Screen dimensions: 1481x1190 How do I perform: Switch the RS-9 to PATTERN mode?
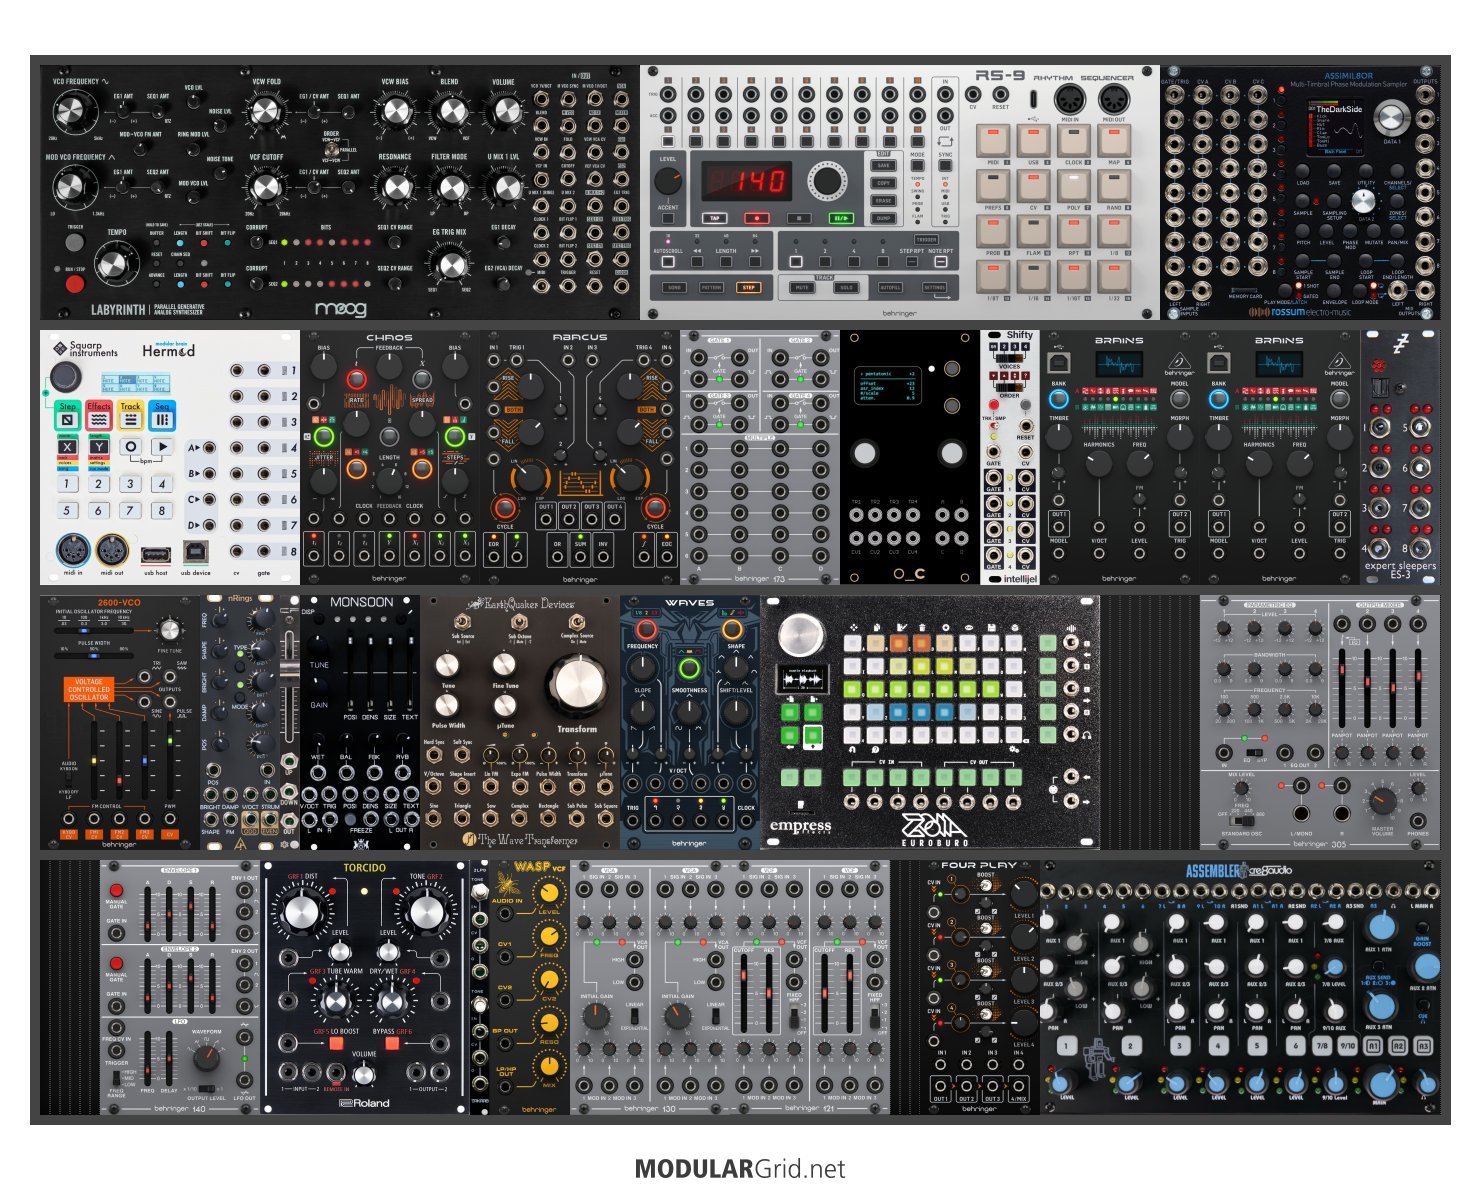[x=711, y=288]
